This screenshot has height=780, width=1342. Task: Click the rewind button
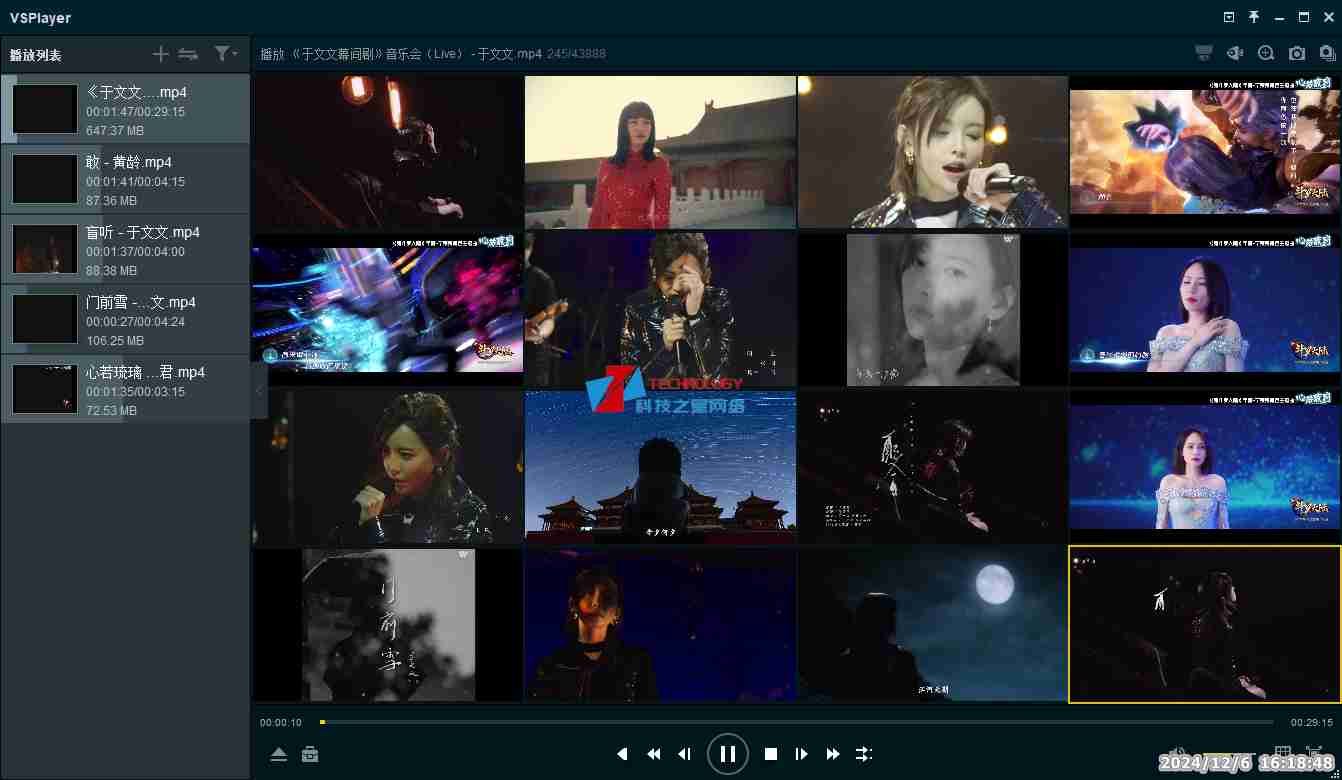coord(653,754)
